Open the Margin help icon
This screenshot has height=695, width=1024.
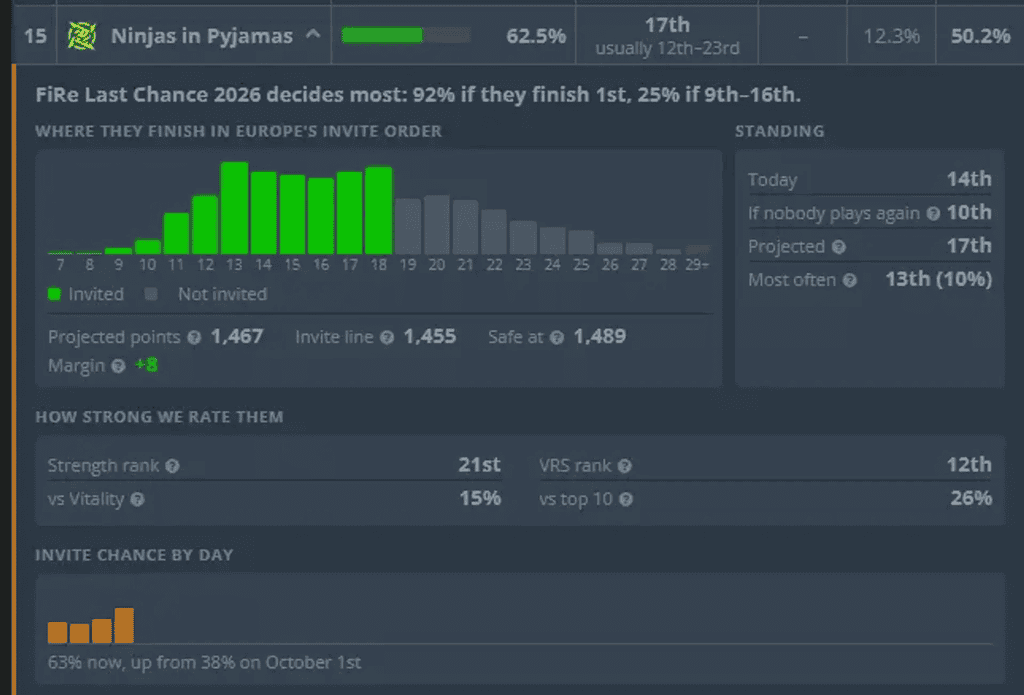pos(118,366)
